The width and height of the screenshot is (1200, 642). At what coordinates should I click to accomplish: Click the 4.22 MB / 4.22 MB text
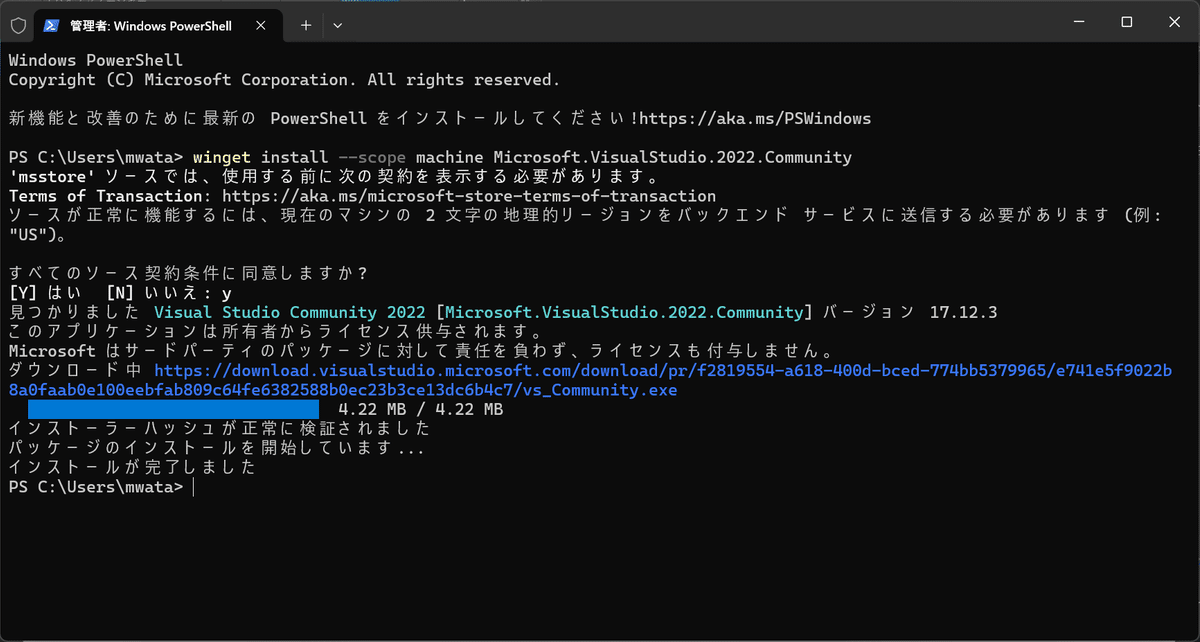click(421, 409)
